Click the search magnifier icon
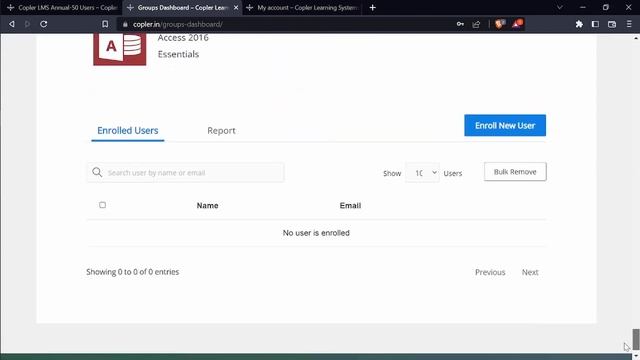 [97, 172]
